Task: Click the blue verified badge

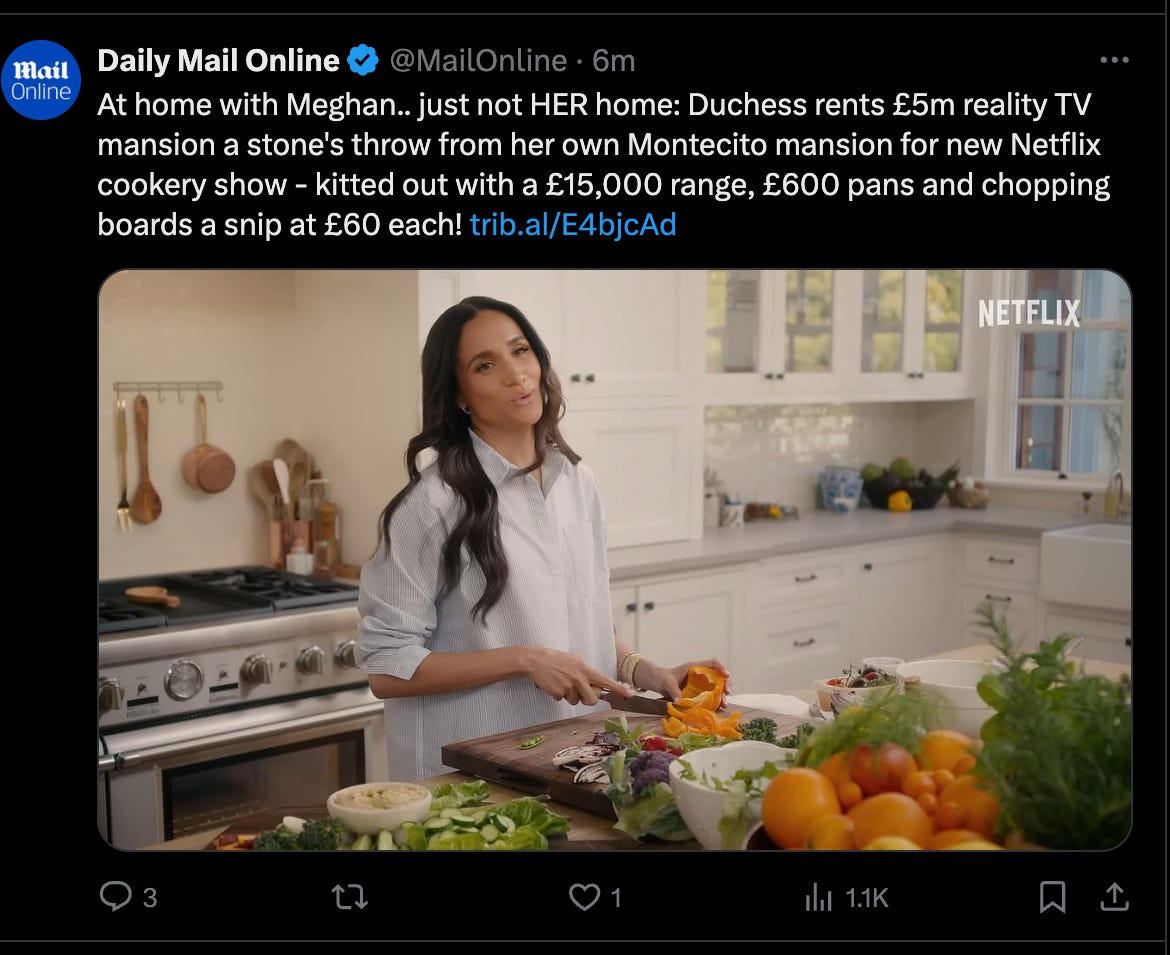Action: click(363, 60)
